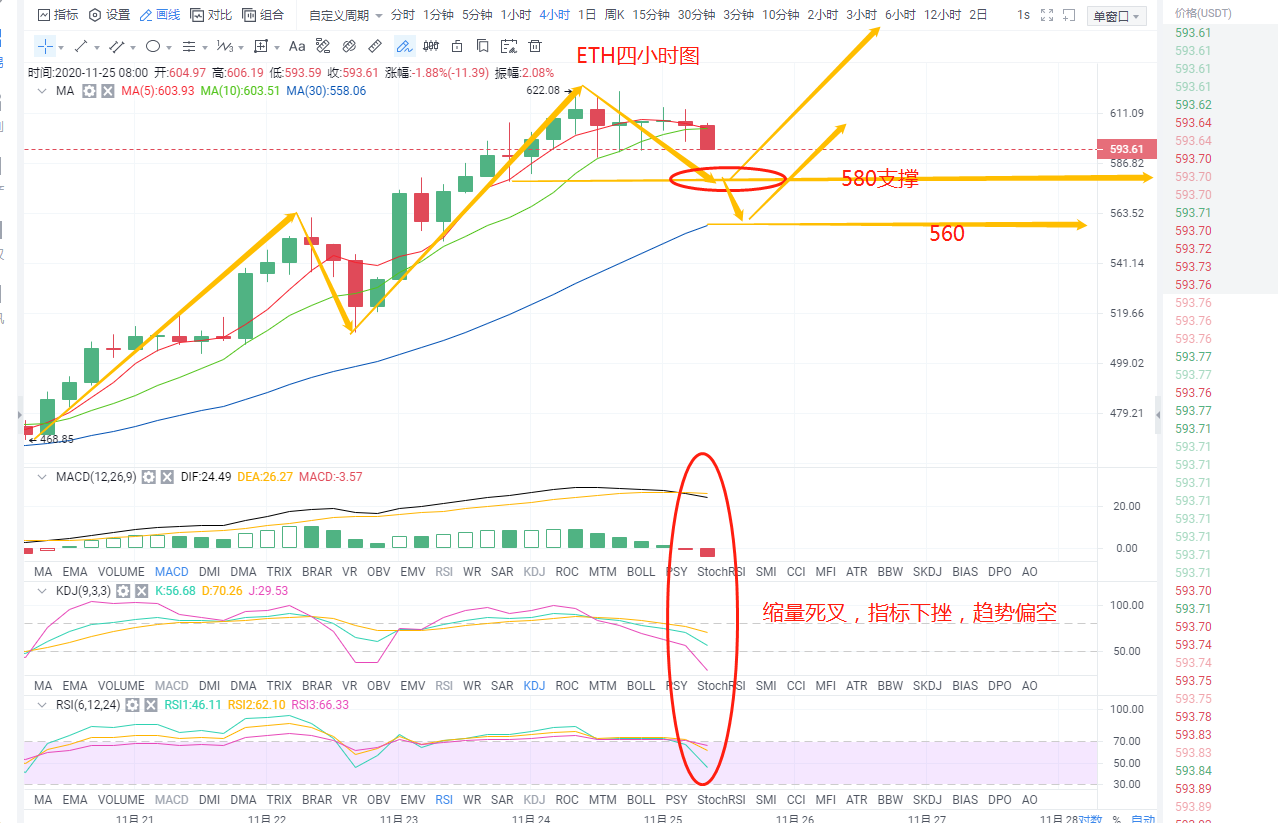The width and height of the screenshot is (1278, 823).
Task: Click the highlighted continuous draw pencil icon
Action: point(404,46)
